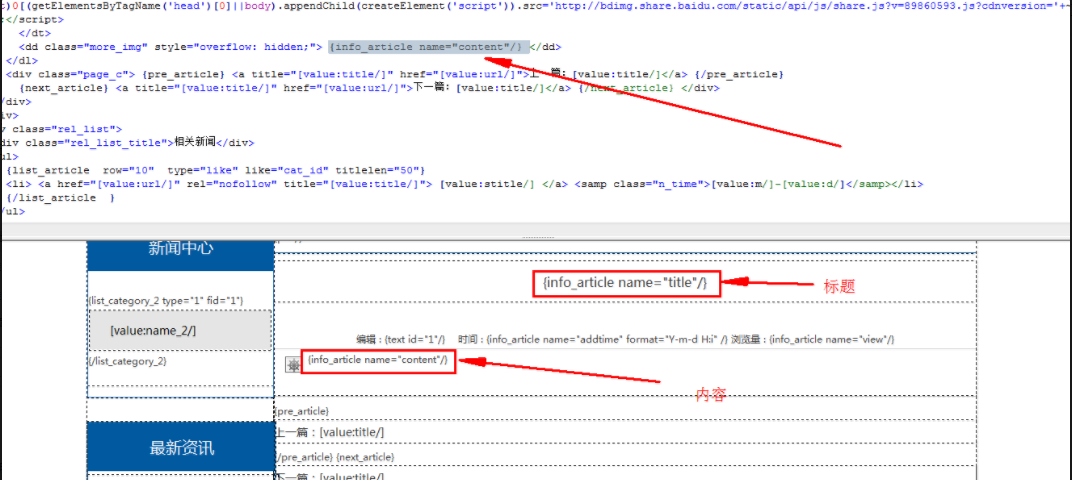This screenshot has width=1072, height=480.
Task: Select the highlighted info_article content tag in code
Action: [x=428, y=47]
